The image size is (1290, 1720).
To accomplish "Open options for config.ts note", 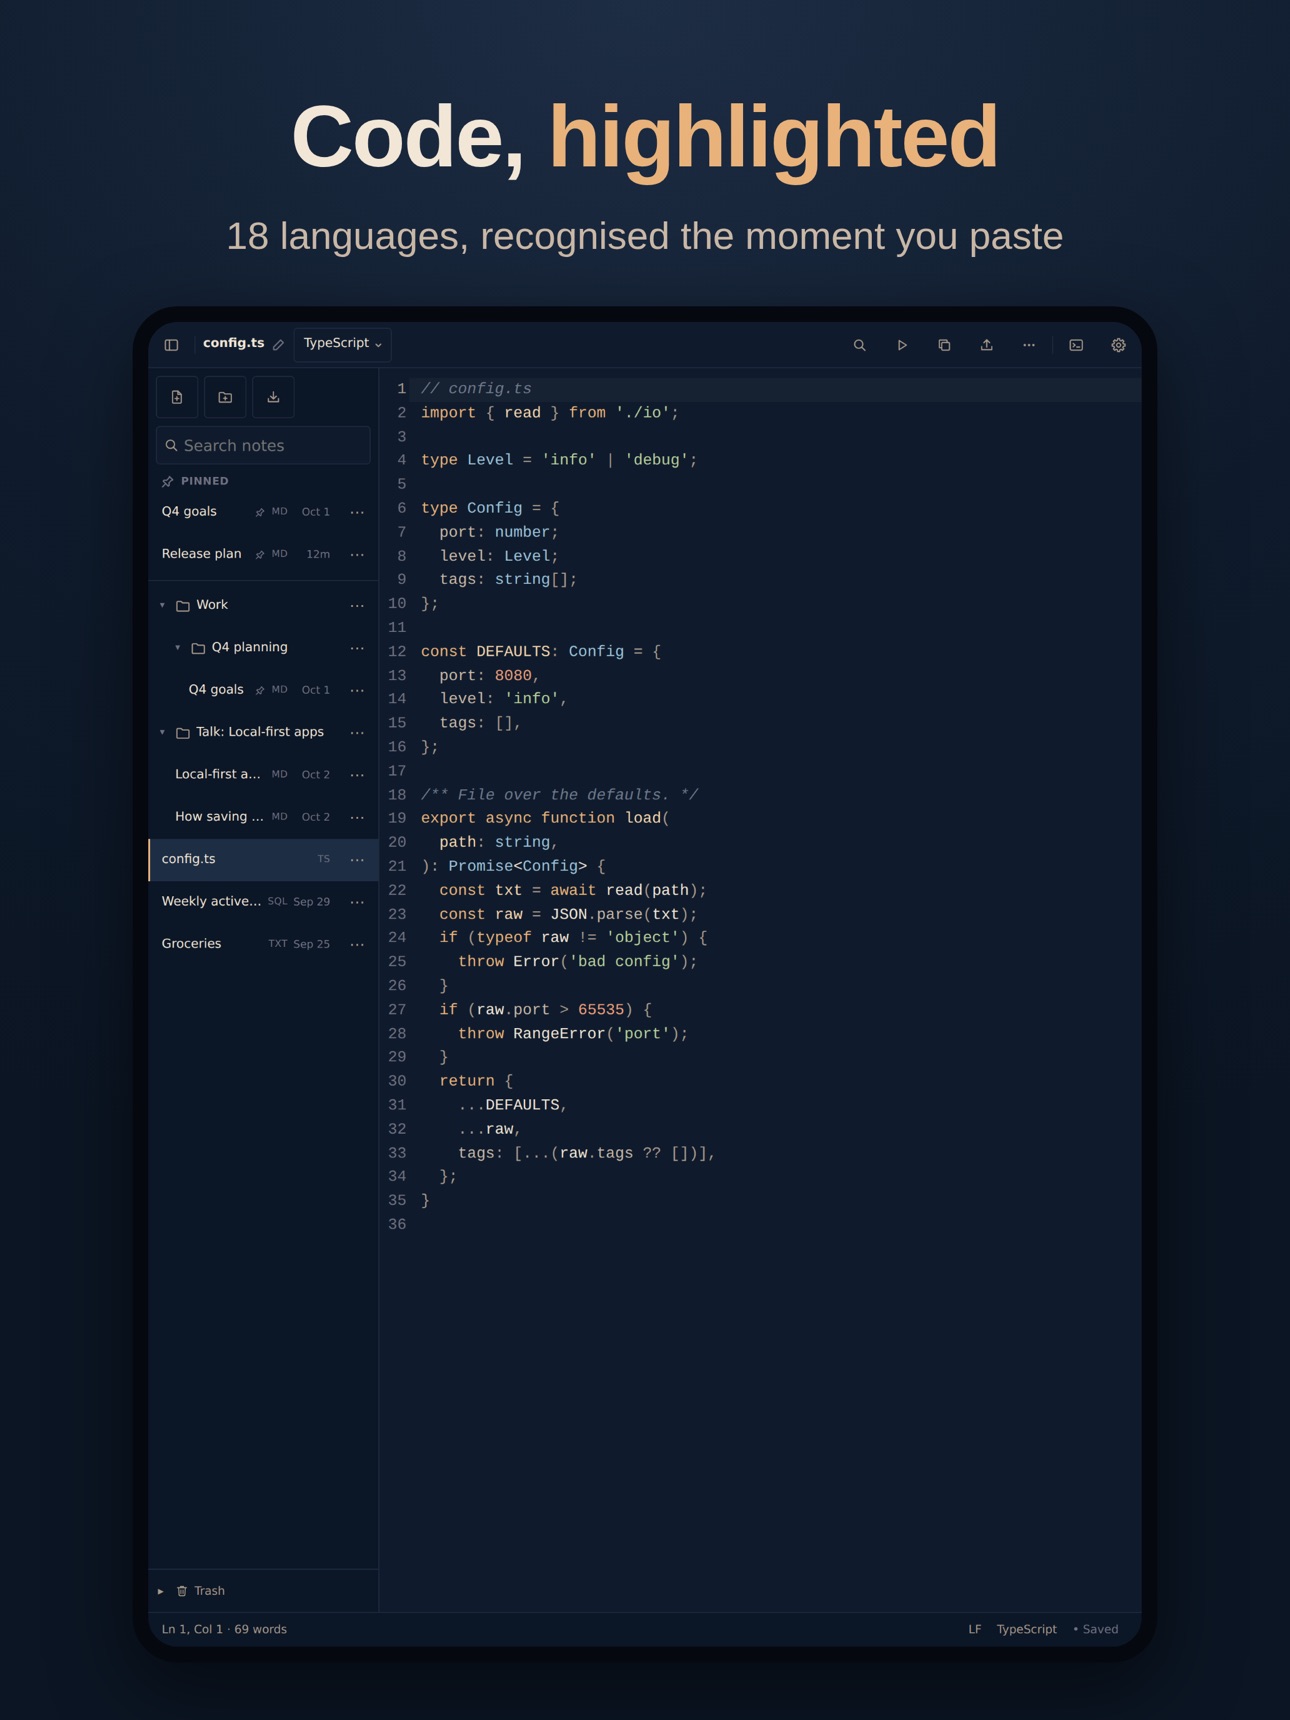I will pos(357,859).
